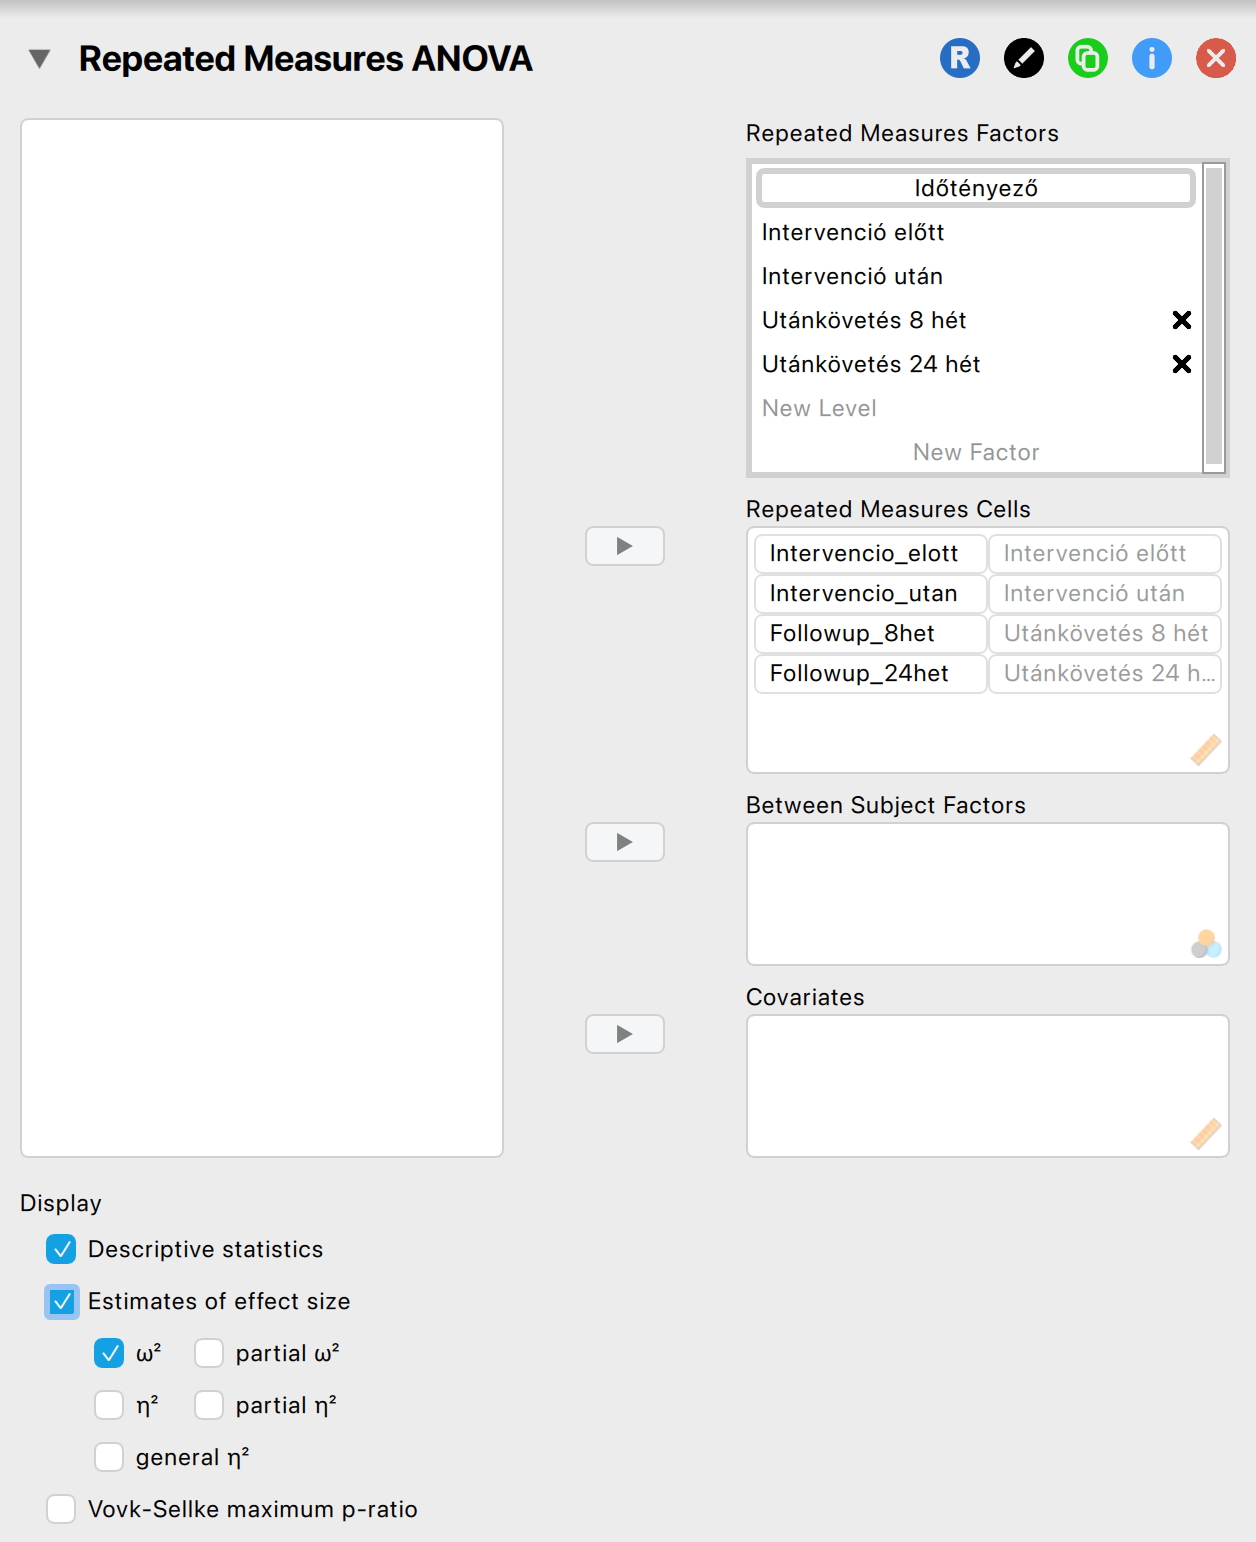
Task: Click the Időtényező factor name field
Action: click(976, 188)
